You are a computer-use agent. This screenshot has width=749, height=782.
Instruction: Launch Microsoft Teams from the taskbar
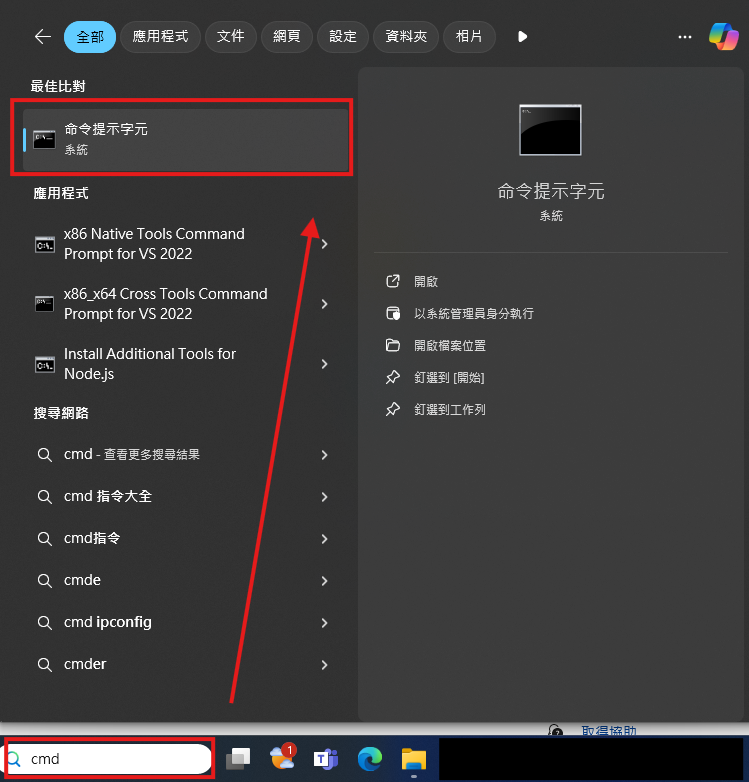326,759
